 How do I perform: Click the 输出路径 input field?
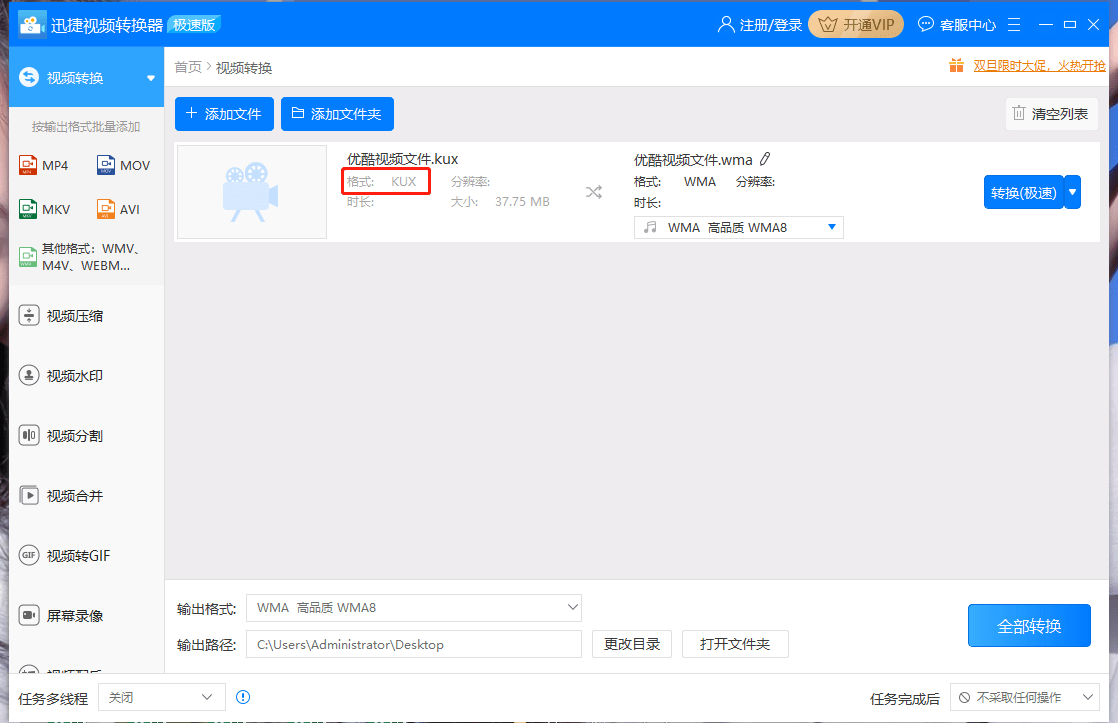click(414, 644)
